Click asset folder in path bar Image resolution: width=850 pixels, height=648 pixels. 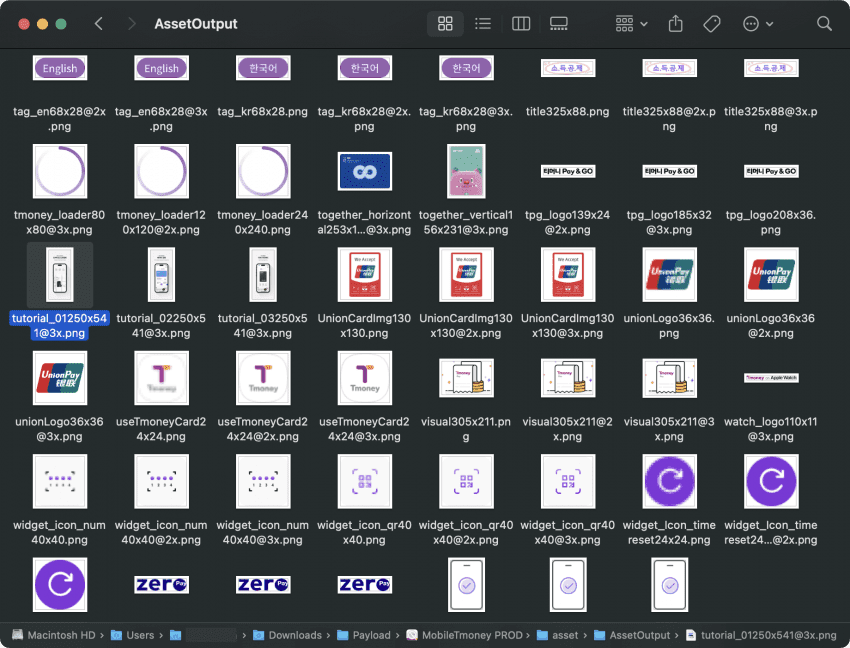click(x=557, y=635)
